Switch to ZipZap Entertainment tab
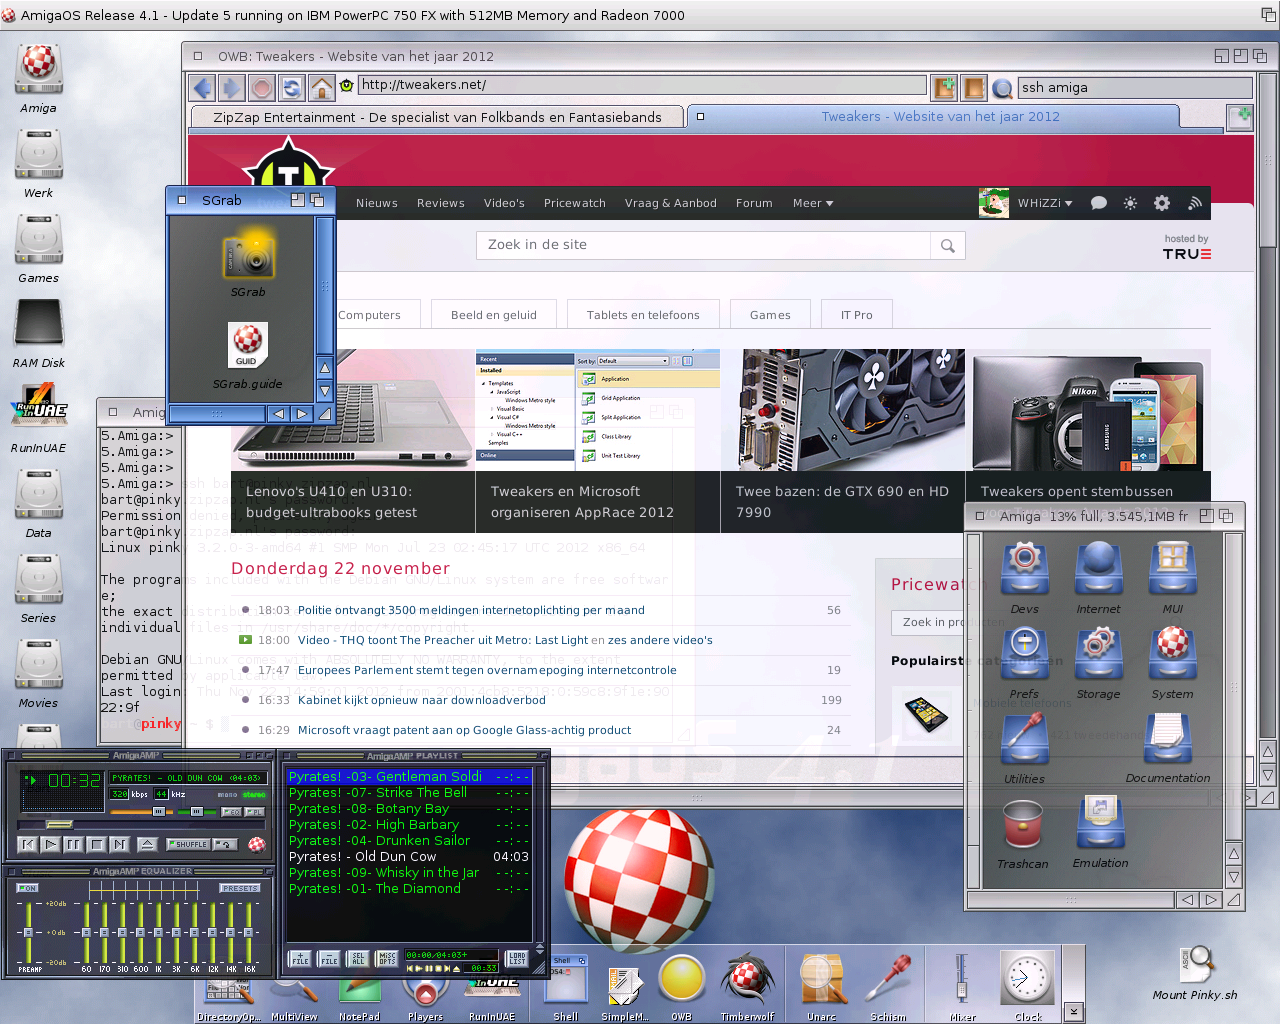The height and width of the screenshot is (1024, 1280). pos(437,117)
